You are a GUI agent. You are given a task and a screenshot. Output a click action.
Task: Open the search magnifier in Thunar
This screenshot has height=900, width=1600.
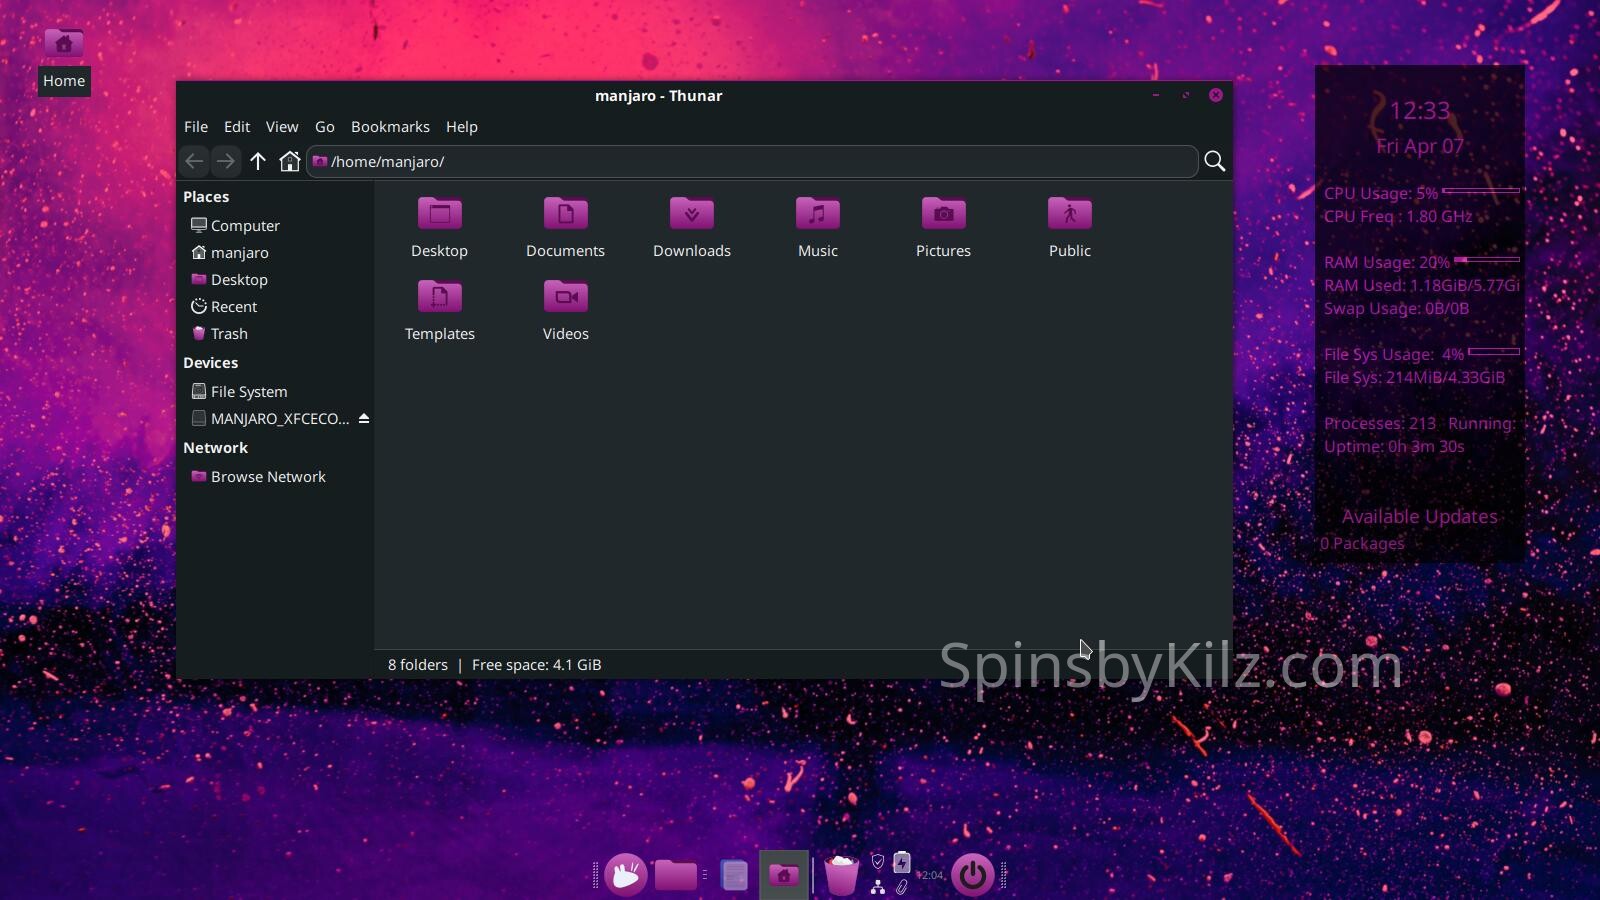pos(1214,161)
